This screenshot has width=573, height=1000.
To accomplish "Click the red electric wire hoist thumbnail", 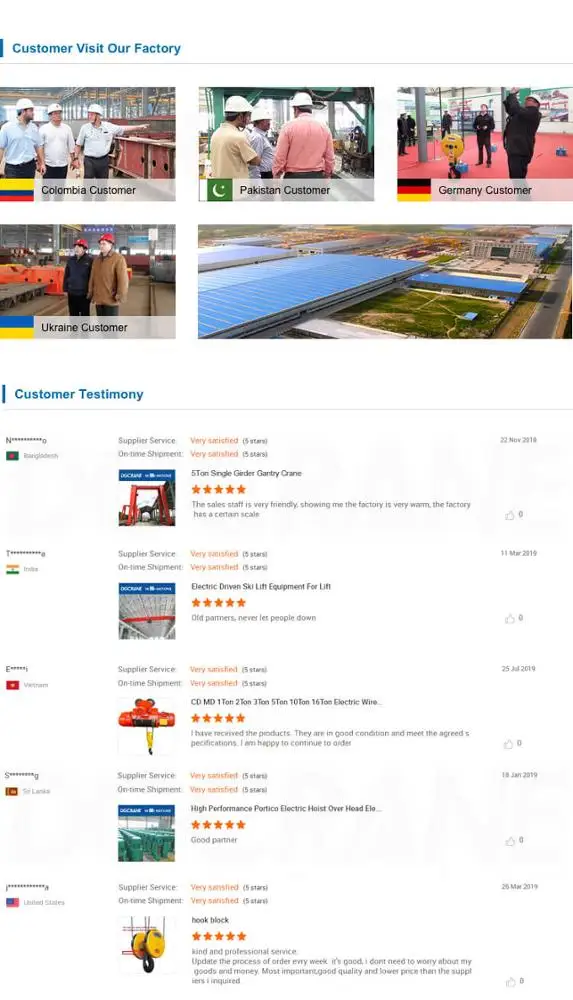I will (x=146, y=726).
